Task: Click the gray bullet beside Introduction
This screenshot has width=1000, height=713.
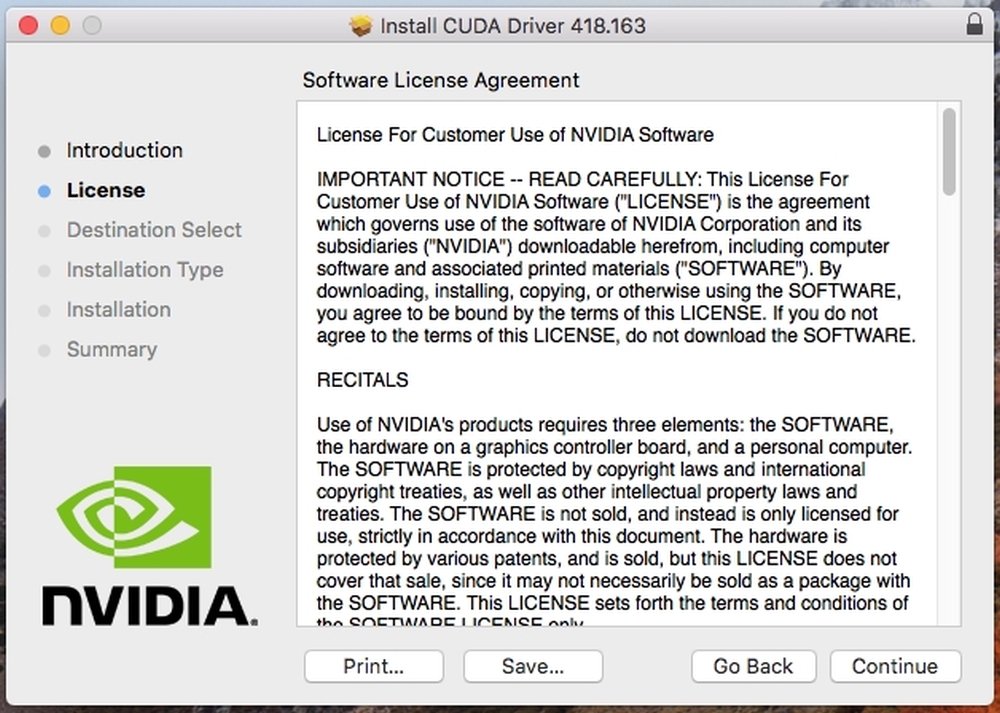Action: tap(44, 151)
